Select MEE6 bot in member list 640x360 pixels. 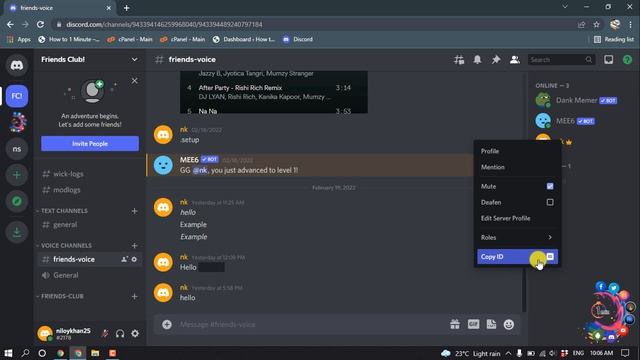pos(564,121)
